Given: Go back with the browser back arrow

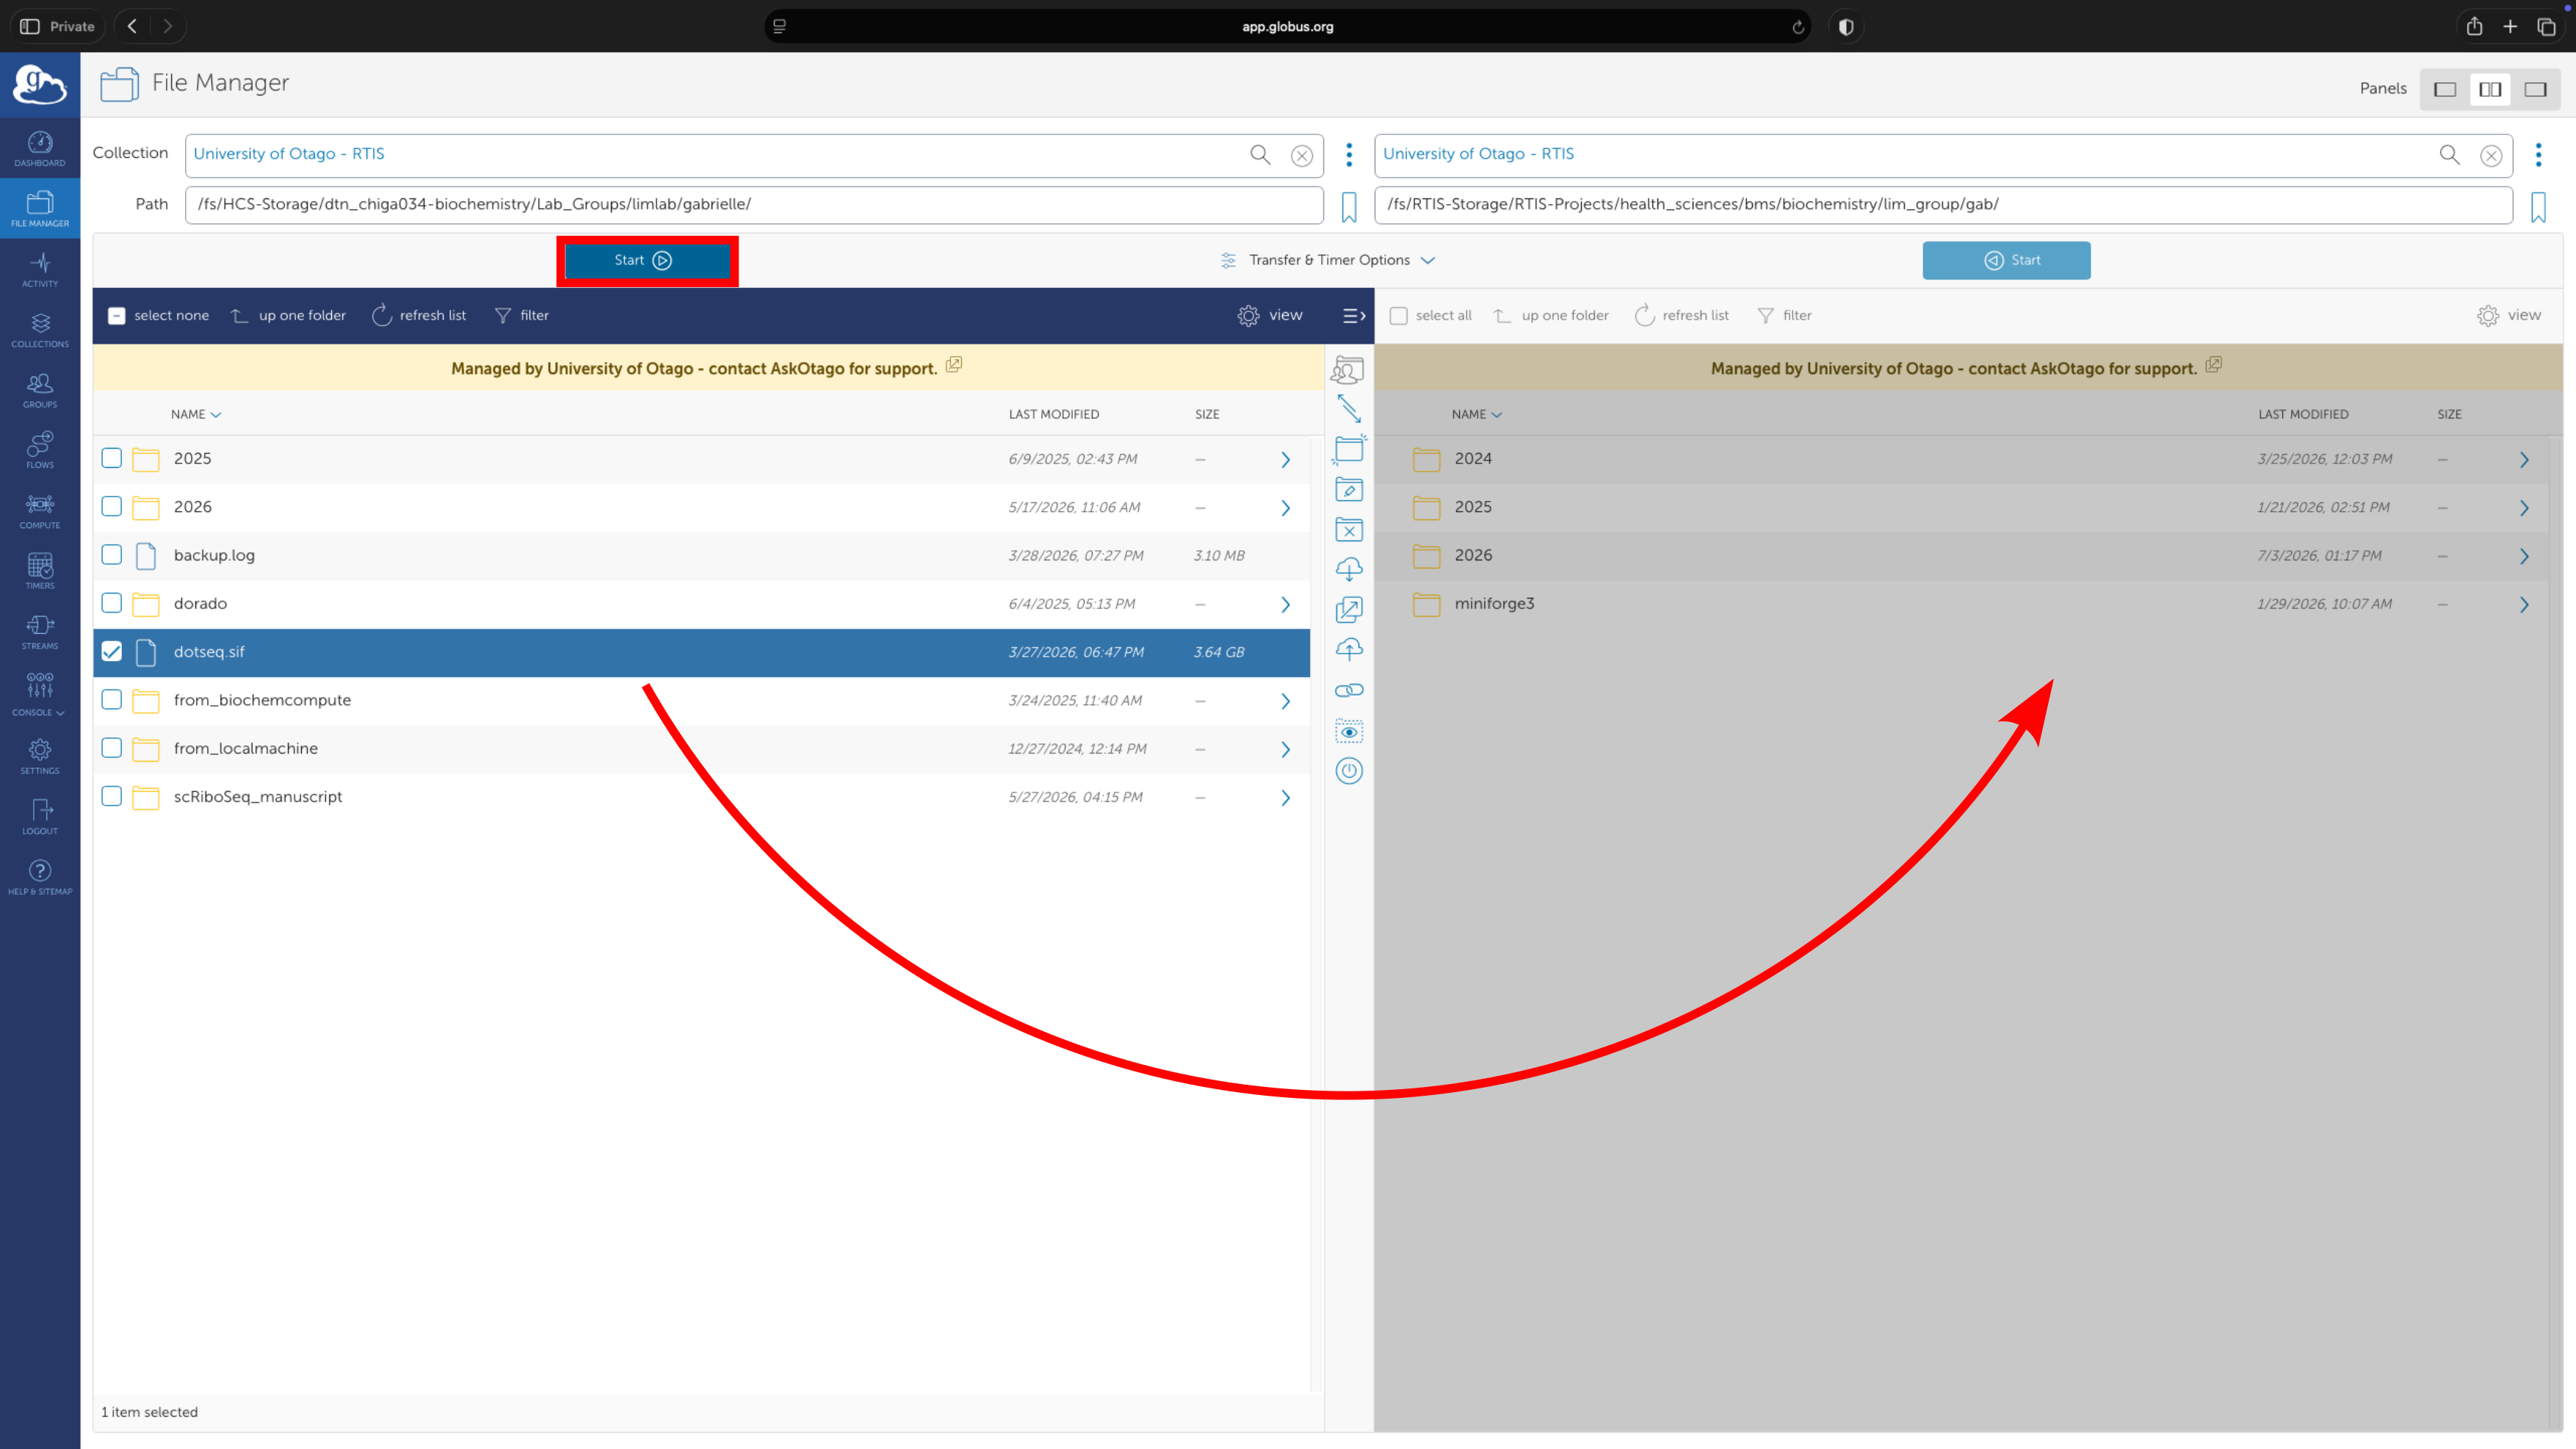Looking at the screenshot, I should pyautogui.click(x=132, y=26).
